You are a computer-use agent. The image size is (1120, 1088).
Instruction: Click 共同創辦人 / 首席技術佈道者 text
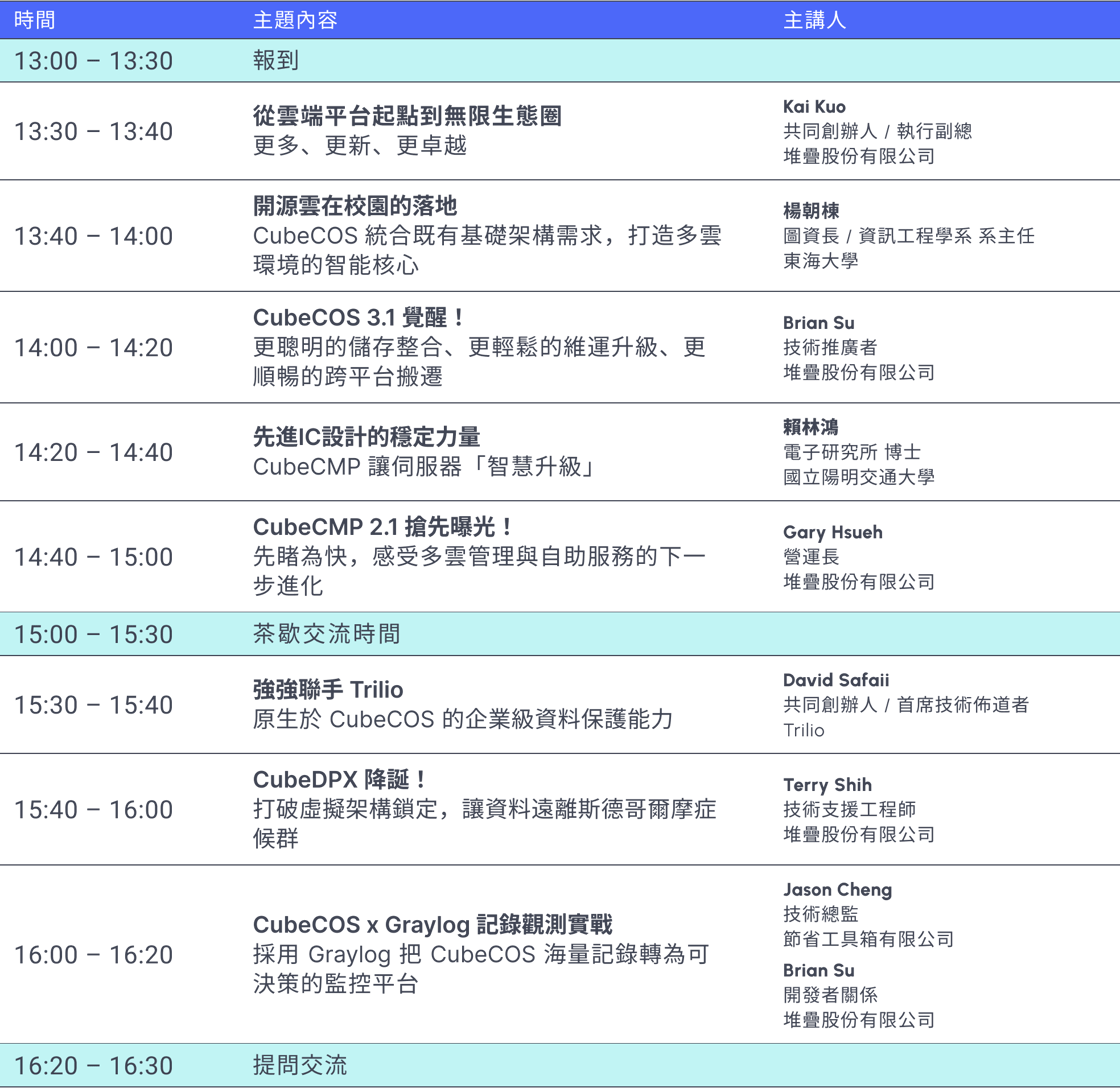pos(906,705)
